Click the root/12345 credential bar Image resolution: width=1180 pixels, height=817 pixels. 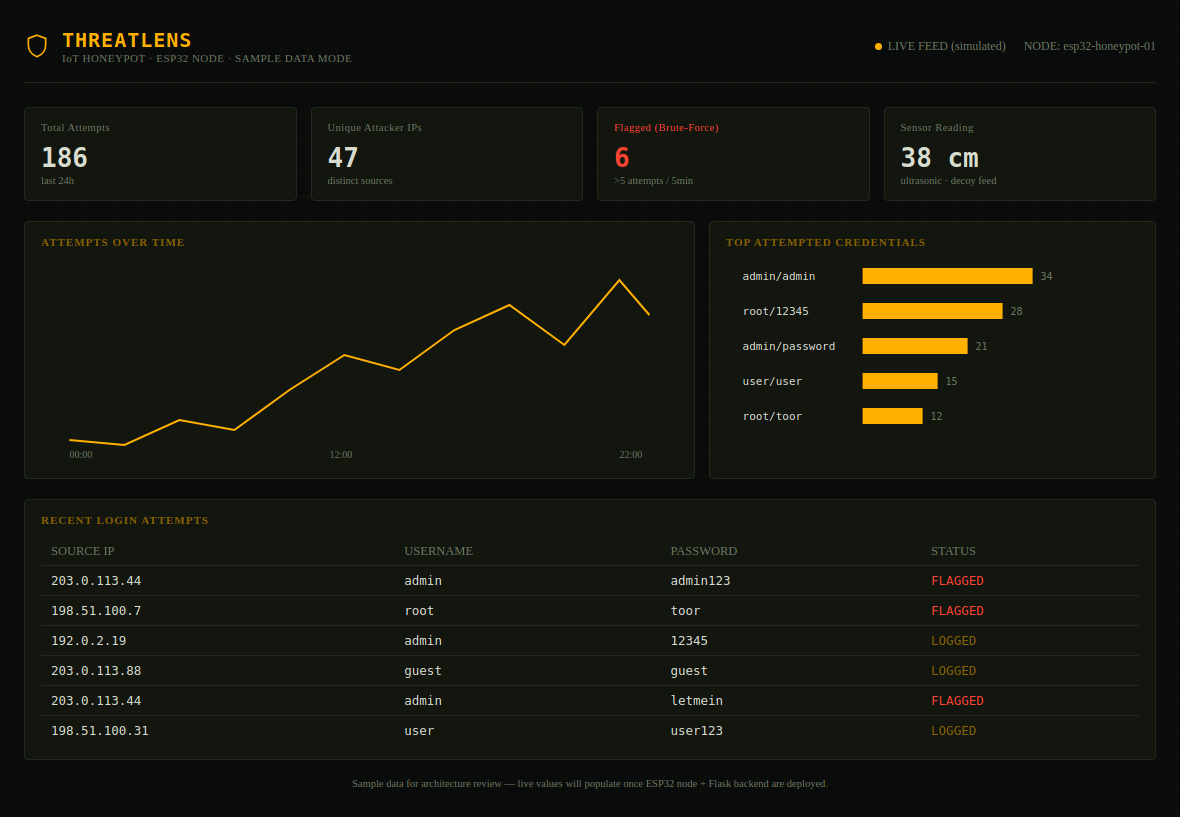932,311
